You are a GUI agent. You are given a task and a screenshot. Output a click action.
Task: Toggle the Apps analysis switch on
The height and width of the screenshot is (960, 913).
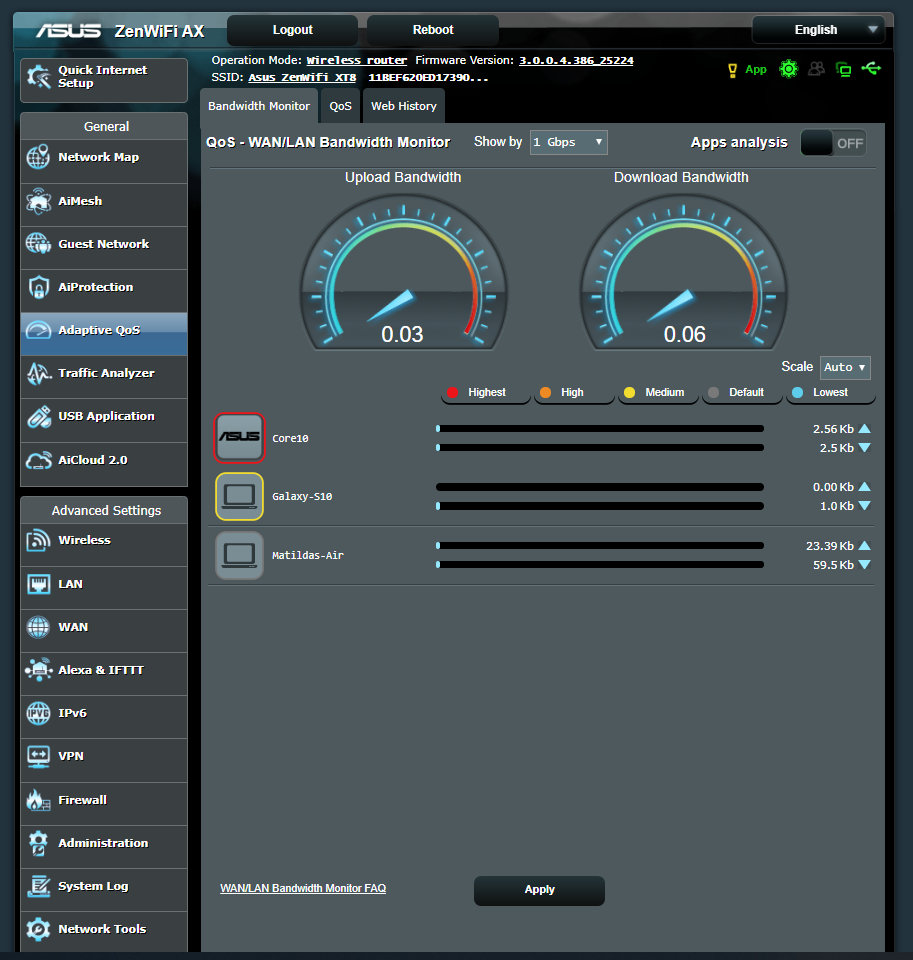(x=833, y=143)
